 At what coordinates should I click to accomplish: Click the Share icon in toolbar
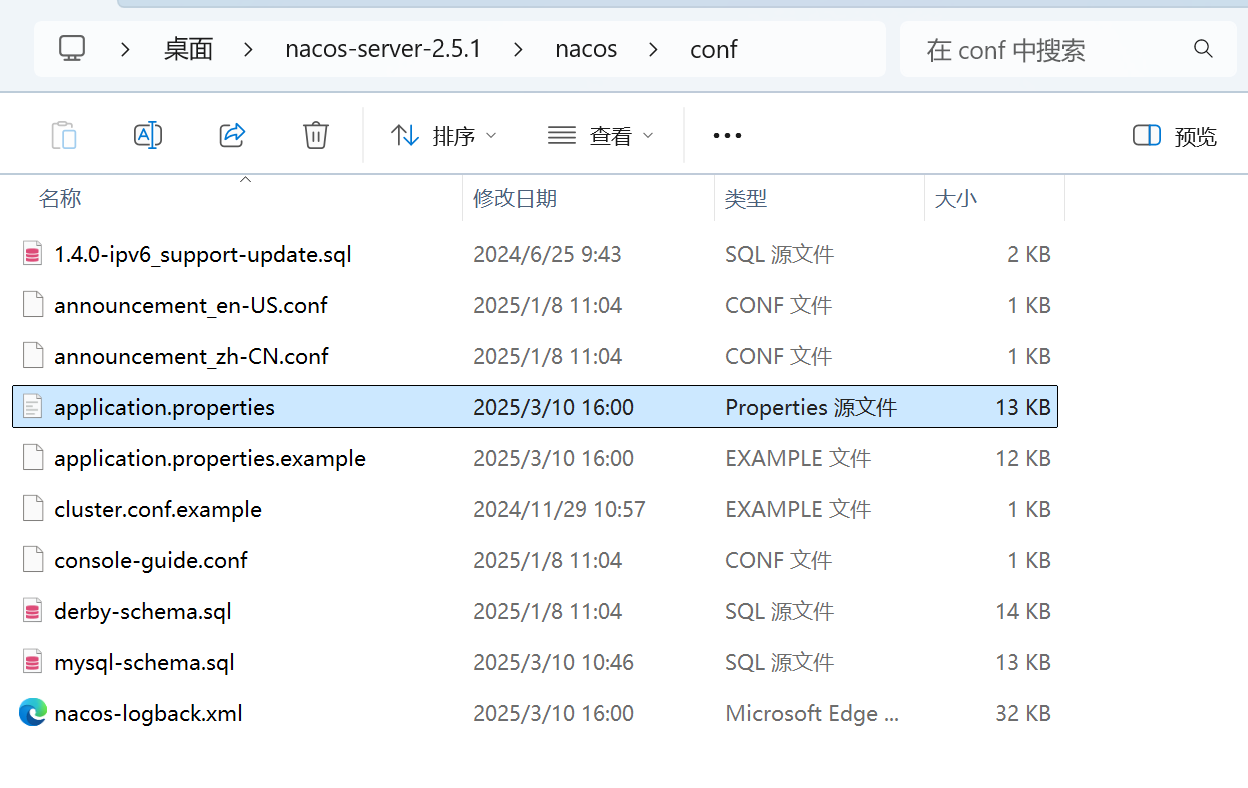232,135
